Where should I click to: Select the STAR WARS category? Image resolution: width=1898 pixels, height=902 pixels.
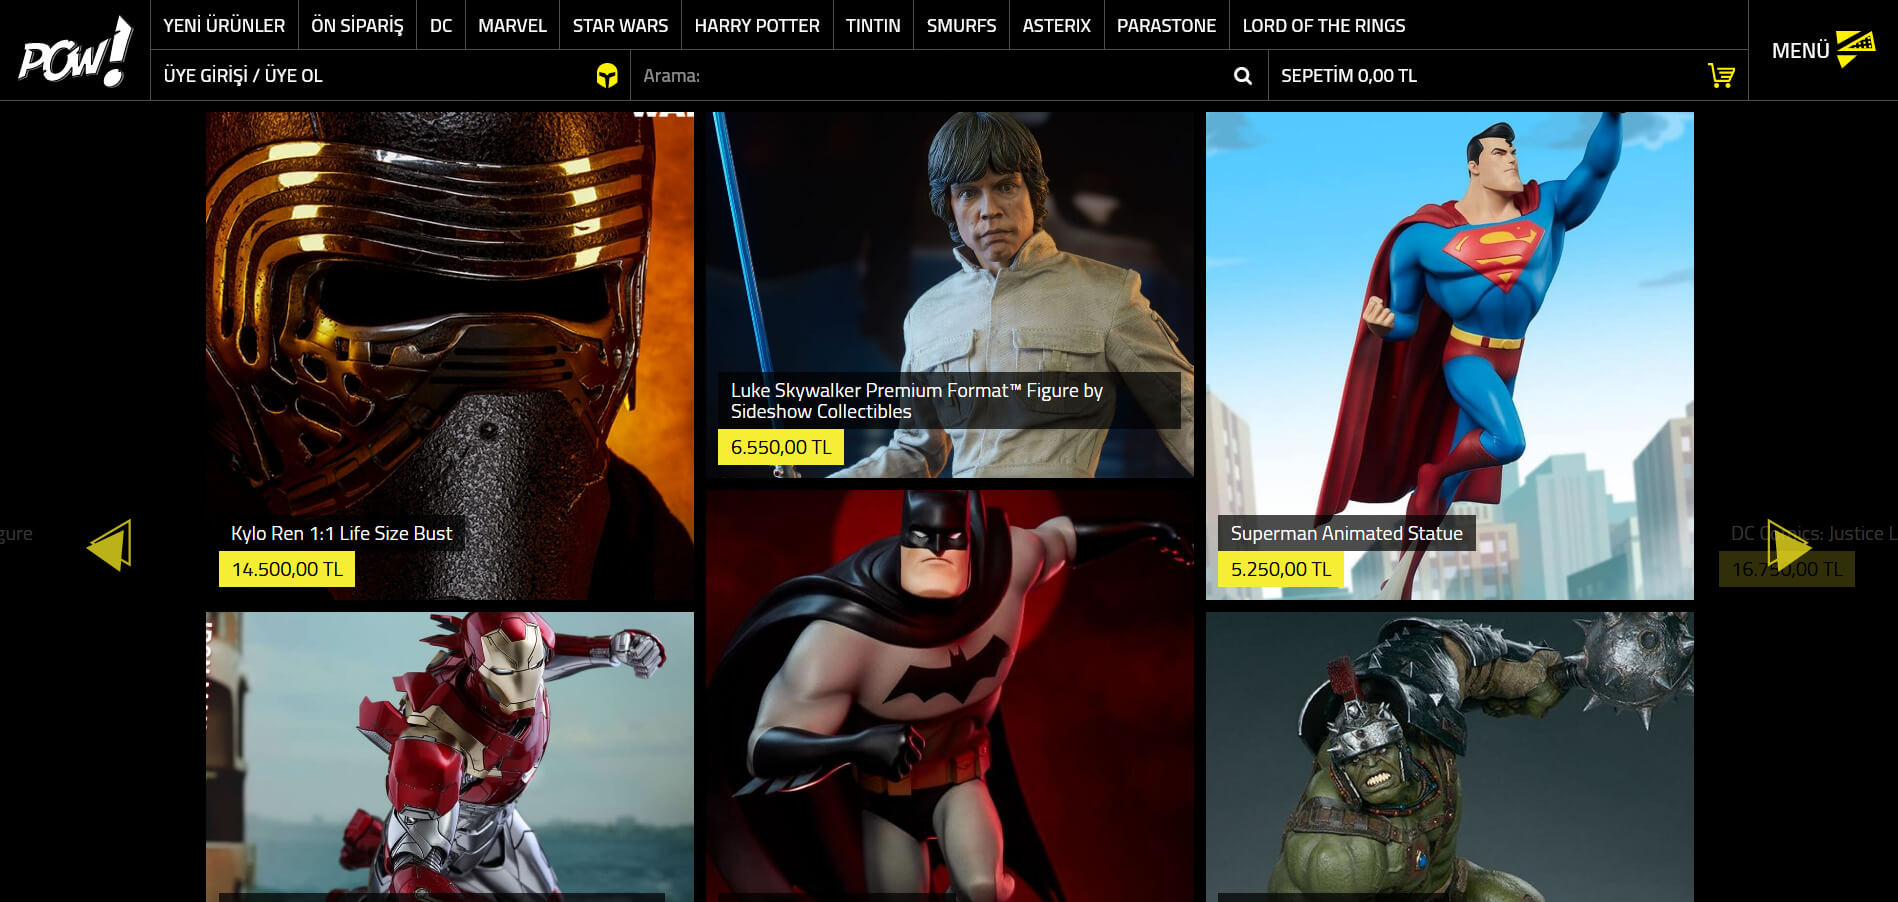point(620,26)
